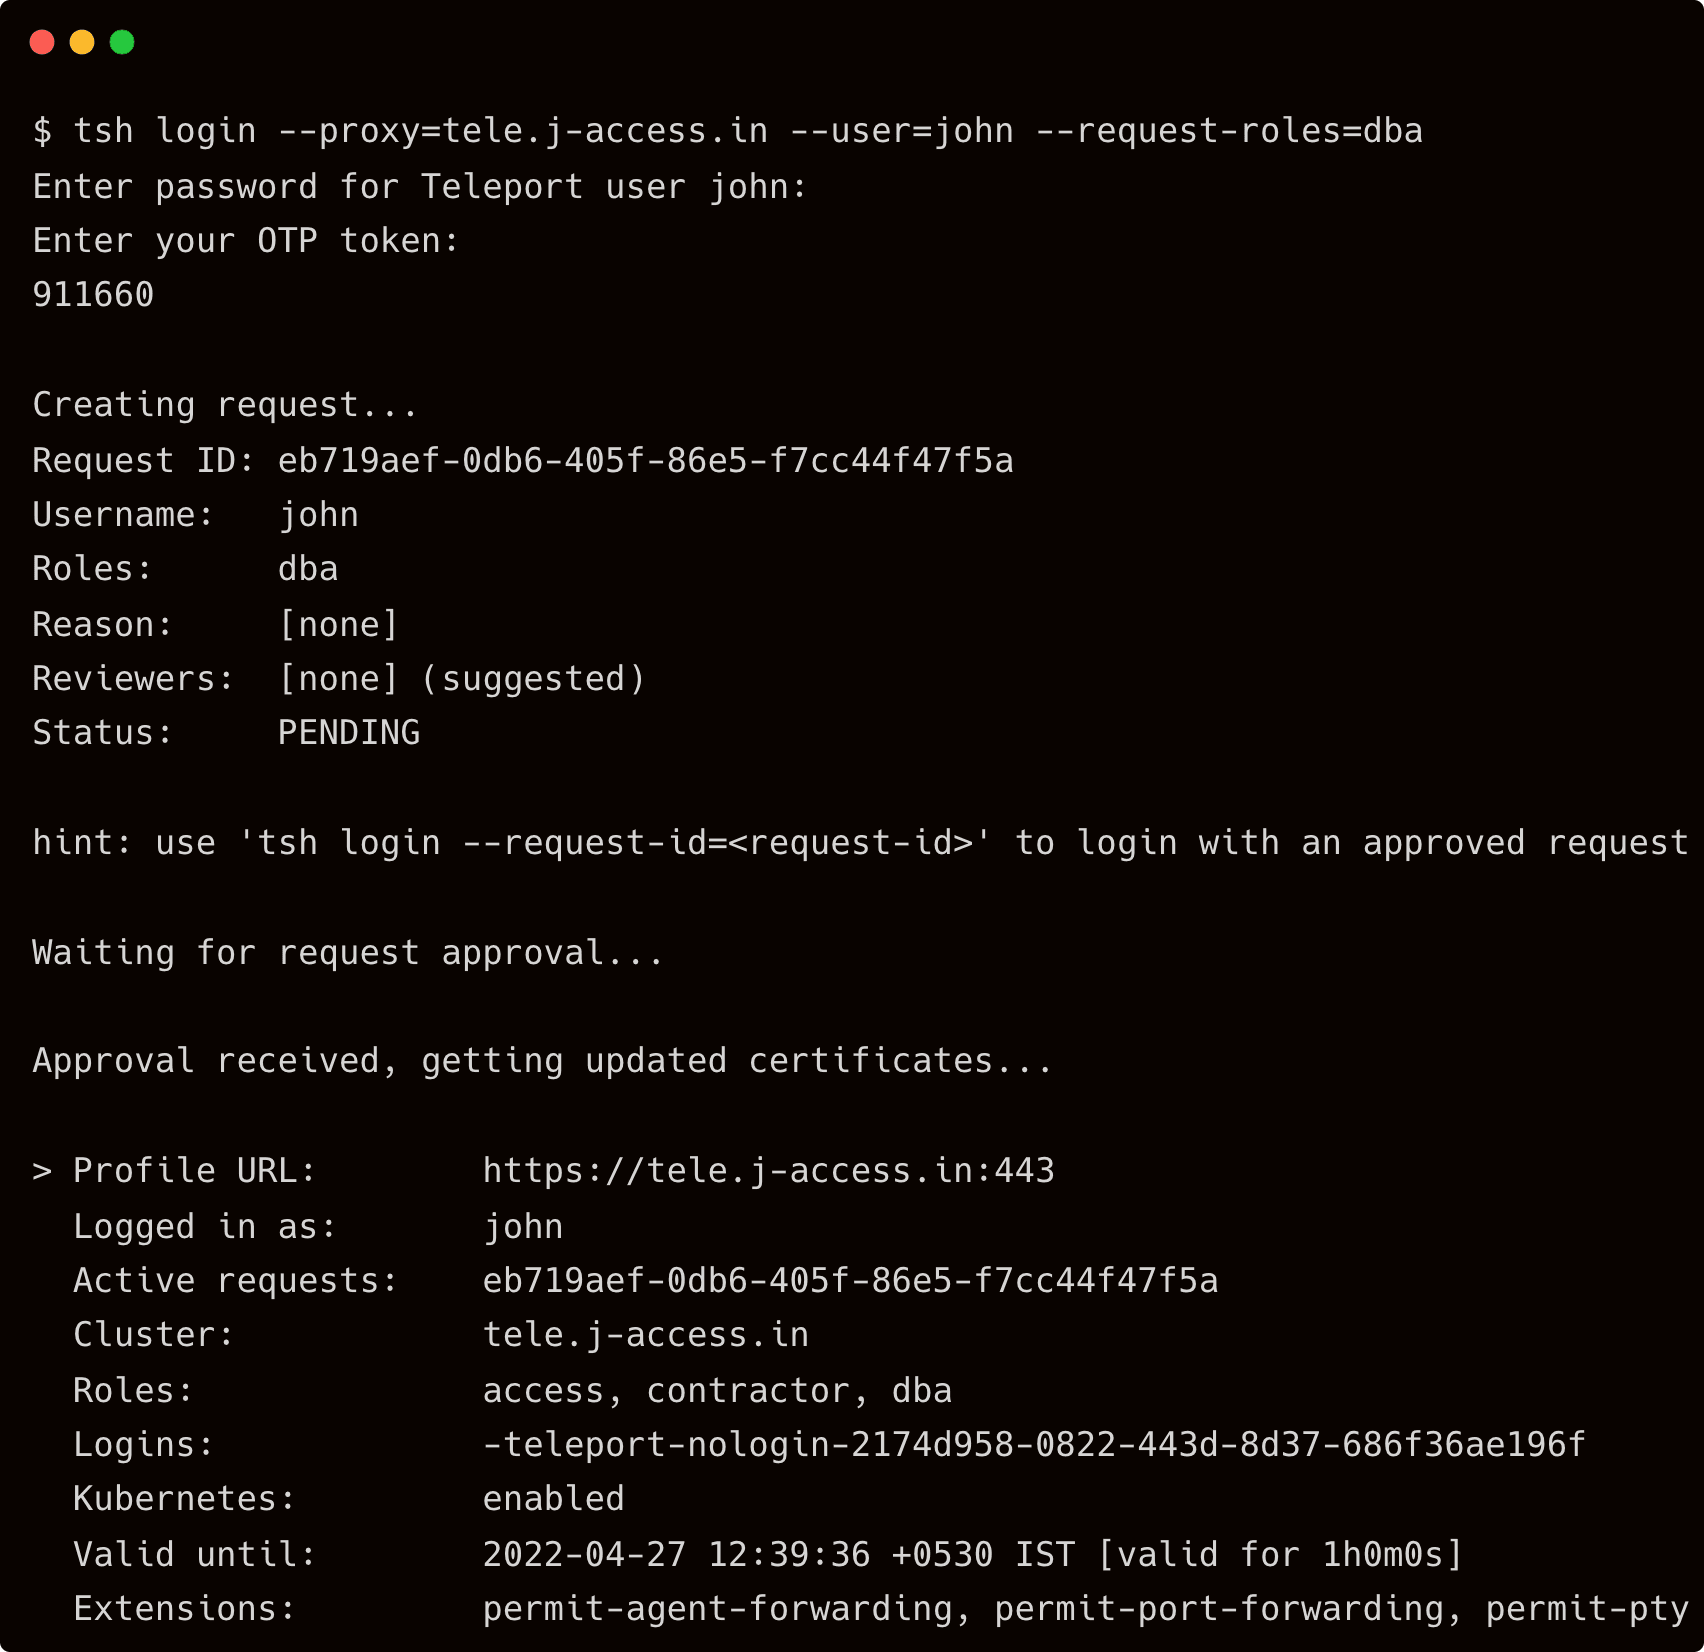Click the 'Logged in as' value john
This screenshot has height=1652, width=1704.
[x=523, y=1227]
